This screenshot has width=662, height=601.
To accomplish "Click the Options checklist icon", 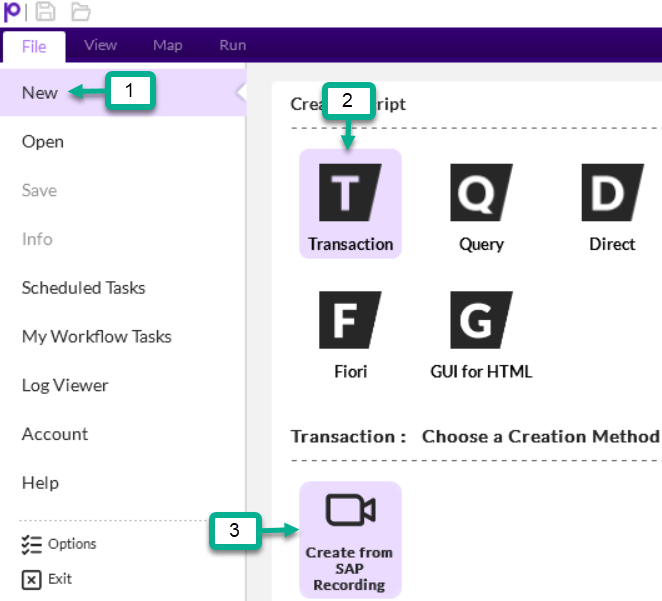I will [32, 544].
